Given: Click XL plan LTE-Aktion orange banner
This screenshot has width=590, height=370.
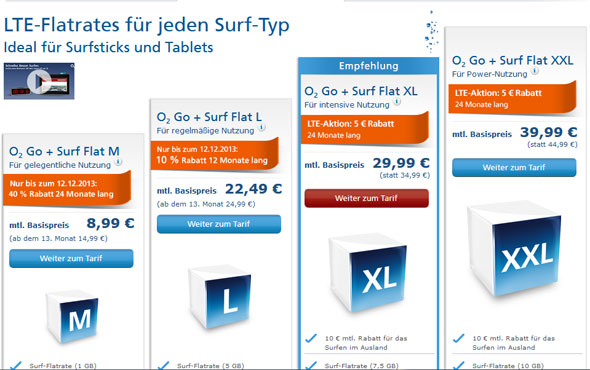Looking at the screenshot, I should click(x=365, y=129).
